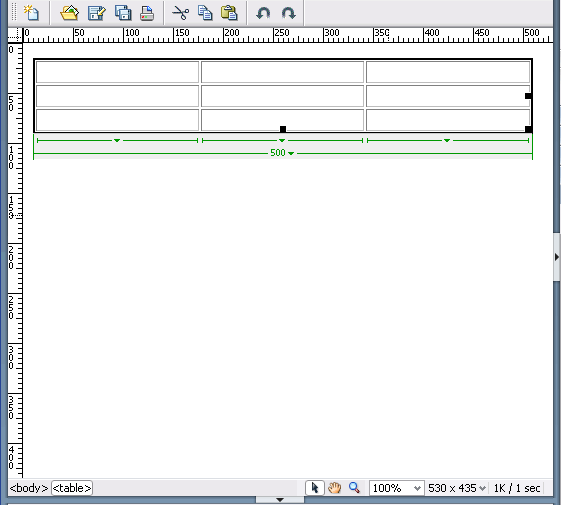Collapse the side panel with the right arrow

tap(557, 257)
